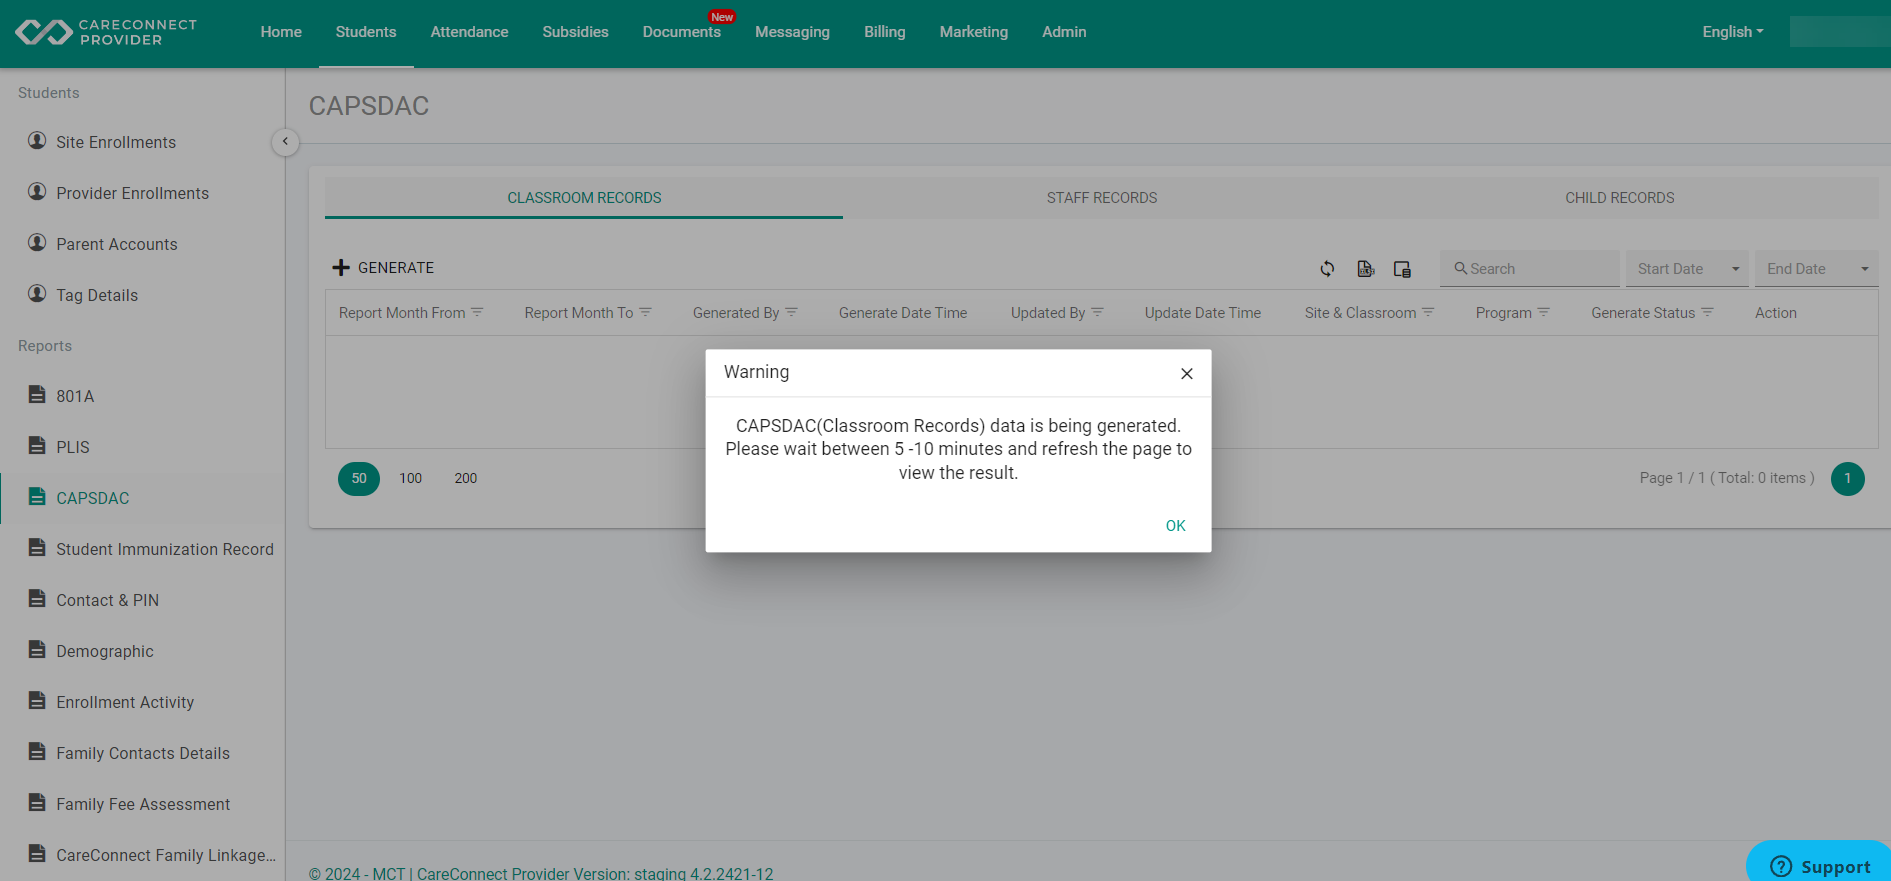This screenshot has height=881, width=1891.
Task: Click the column layout icon beside Search
Action: point(1402,269)
